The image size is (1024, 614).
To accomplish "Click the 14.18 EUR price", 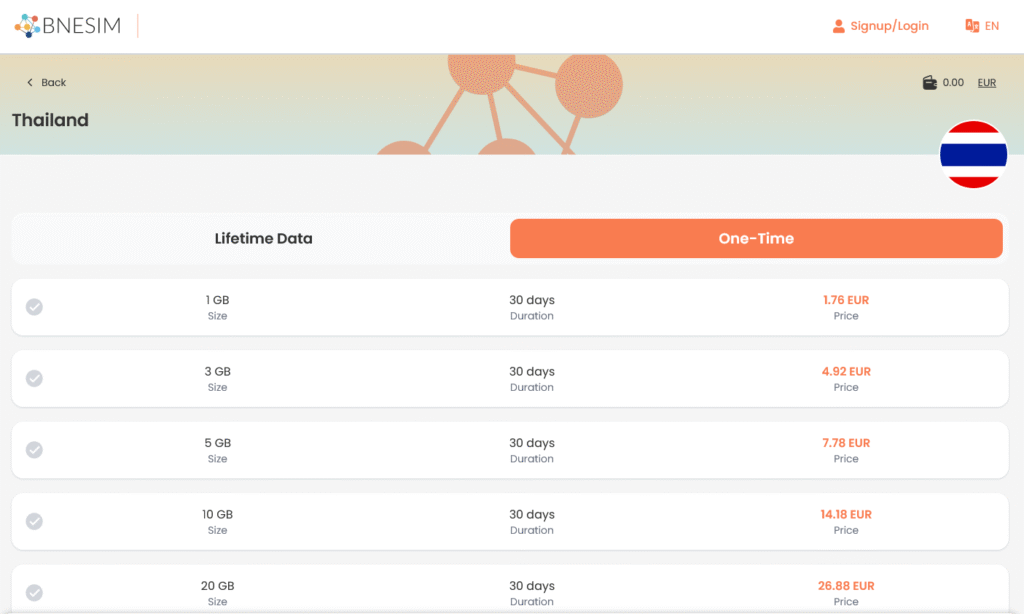I will (x=846, y=515).
